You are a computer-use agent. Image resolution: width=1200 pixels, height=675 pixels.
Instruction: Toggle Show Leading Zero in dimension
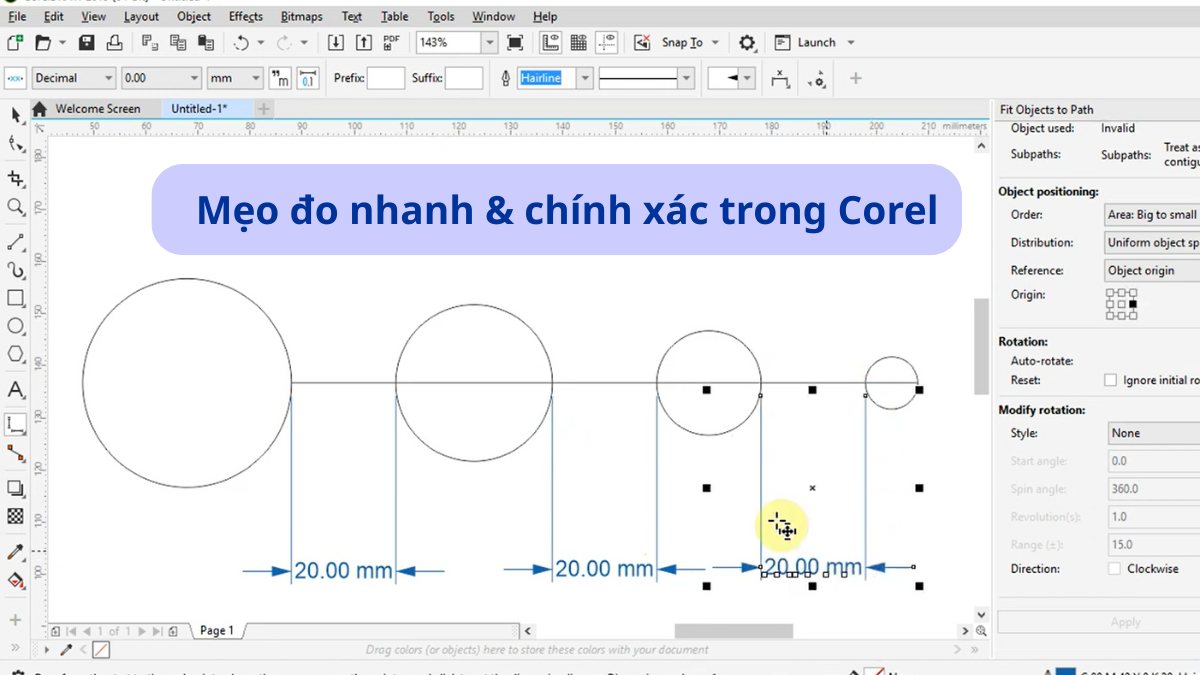[x=308, y=78]
